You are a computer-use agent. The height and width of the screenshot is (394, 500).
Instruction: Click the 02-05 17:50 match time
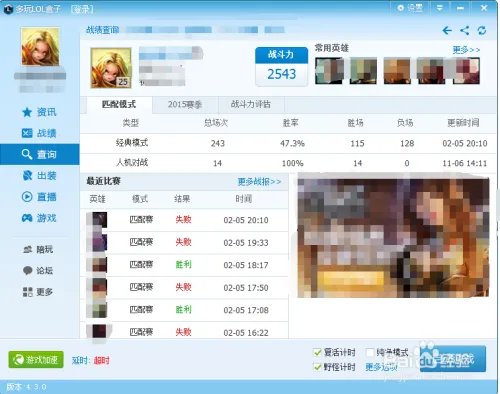tap(246, 288)
